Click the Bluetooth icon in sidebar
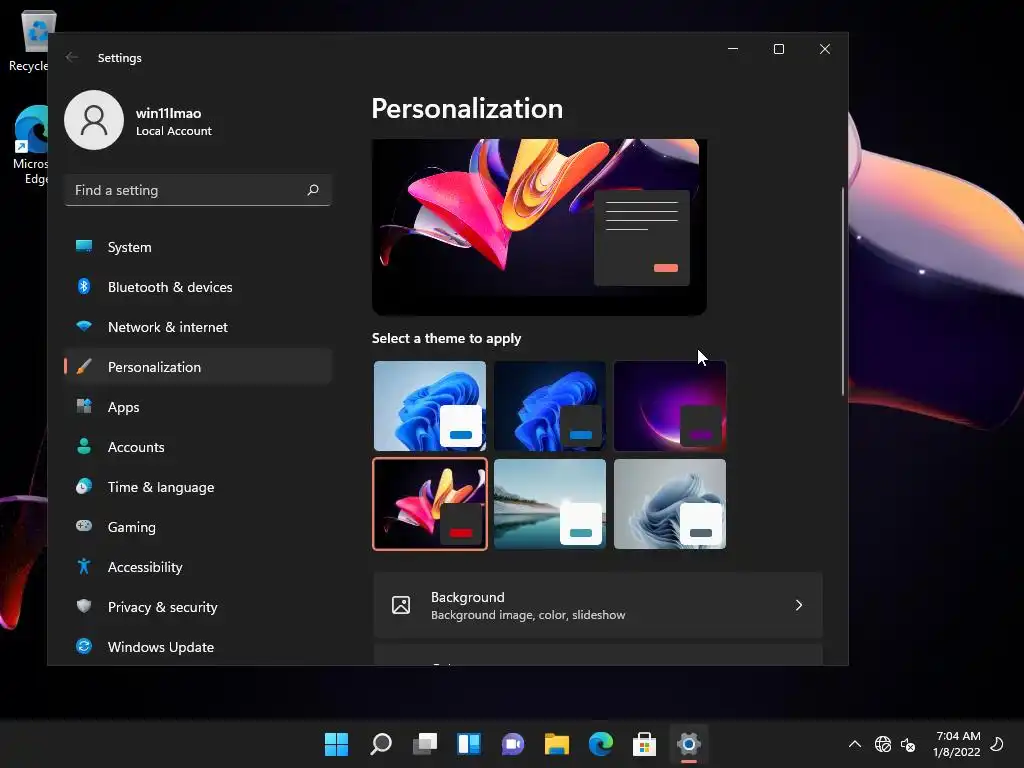This screenshot has height=768, width=1024. tap(84, 286)
